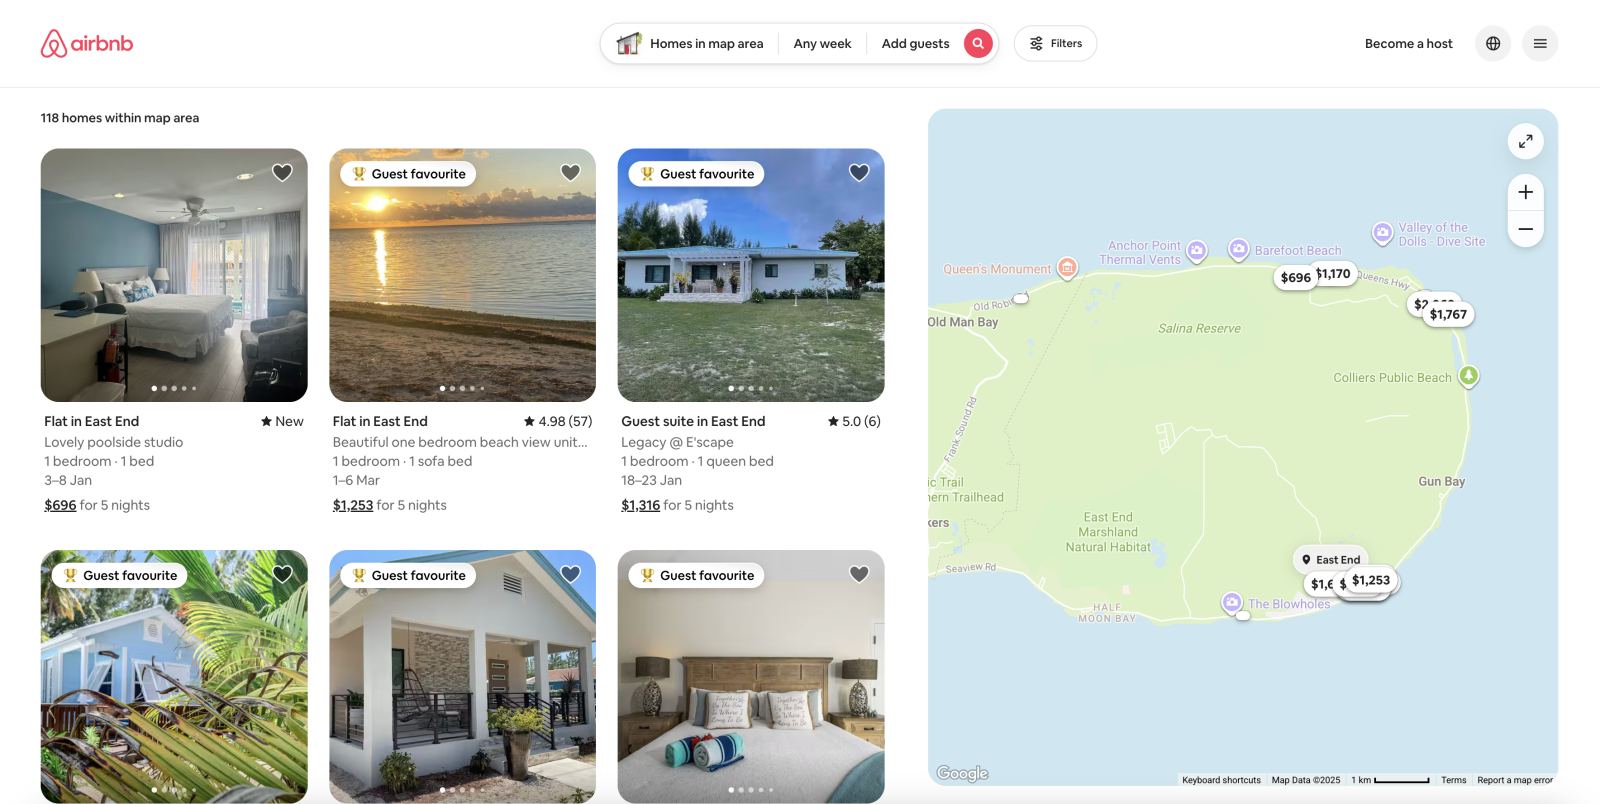Zoom in on the map

point(1525,192)
